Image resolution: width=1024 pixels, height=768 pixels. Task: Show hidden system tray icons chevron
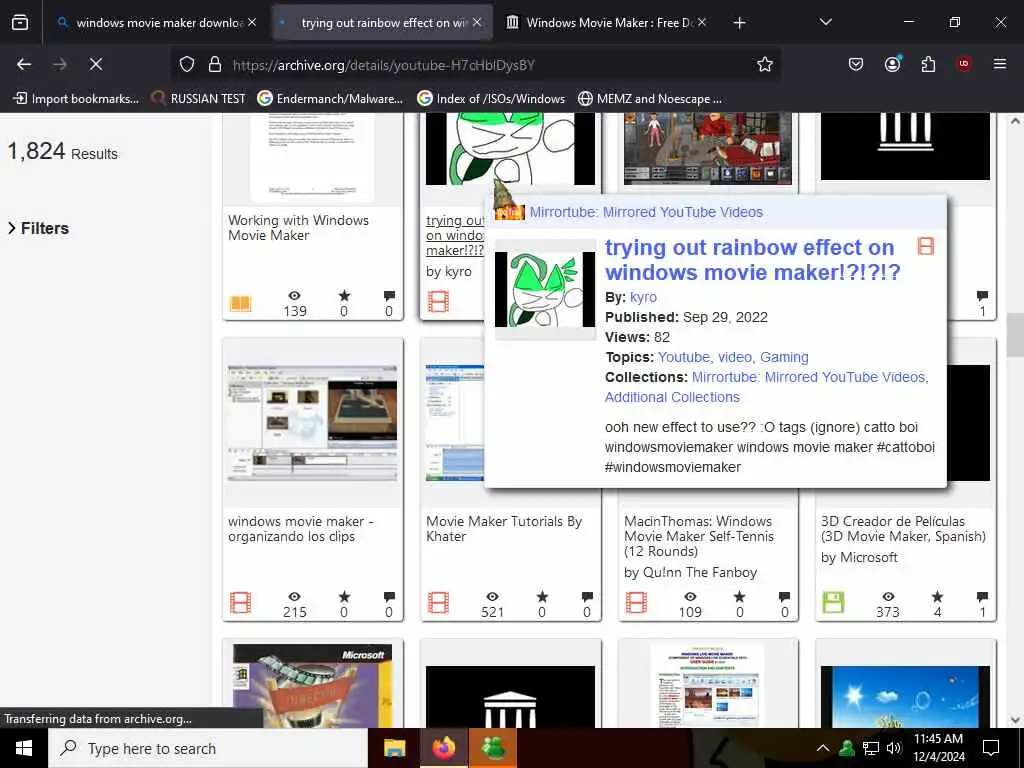(x=823, y=748)
